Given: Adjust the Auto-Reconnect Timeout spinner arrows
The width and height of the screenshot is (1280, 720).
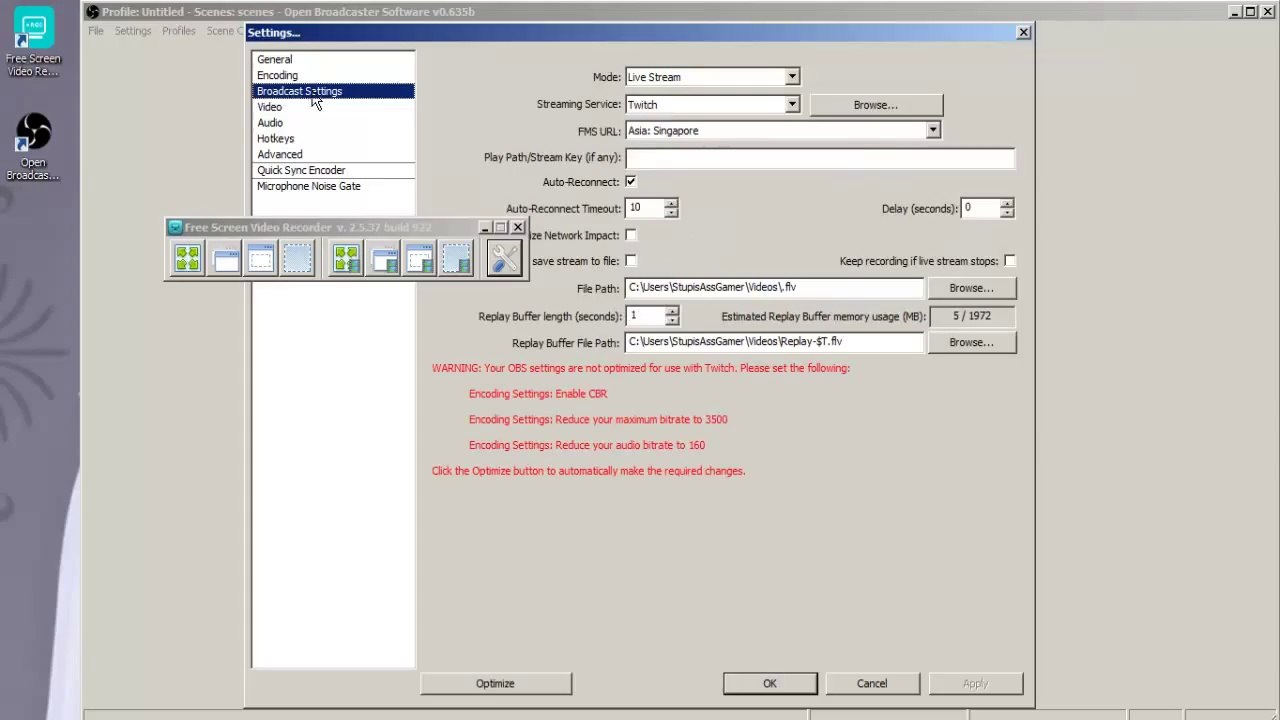Looking at the screenshot, I should [x=671, y=208].
